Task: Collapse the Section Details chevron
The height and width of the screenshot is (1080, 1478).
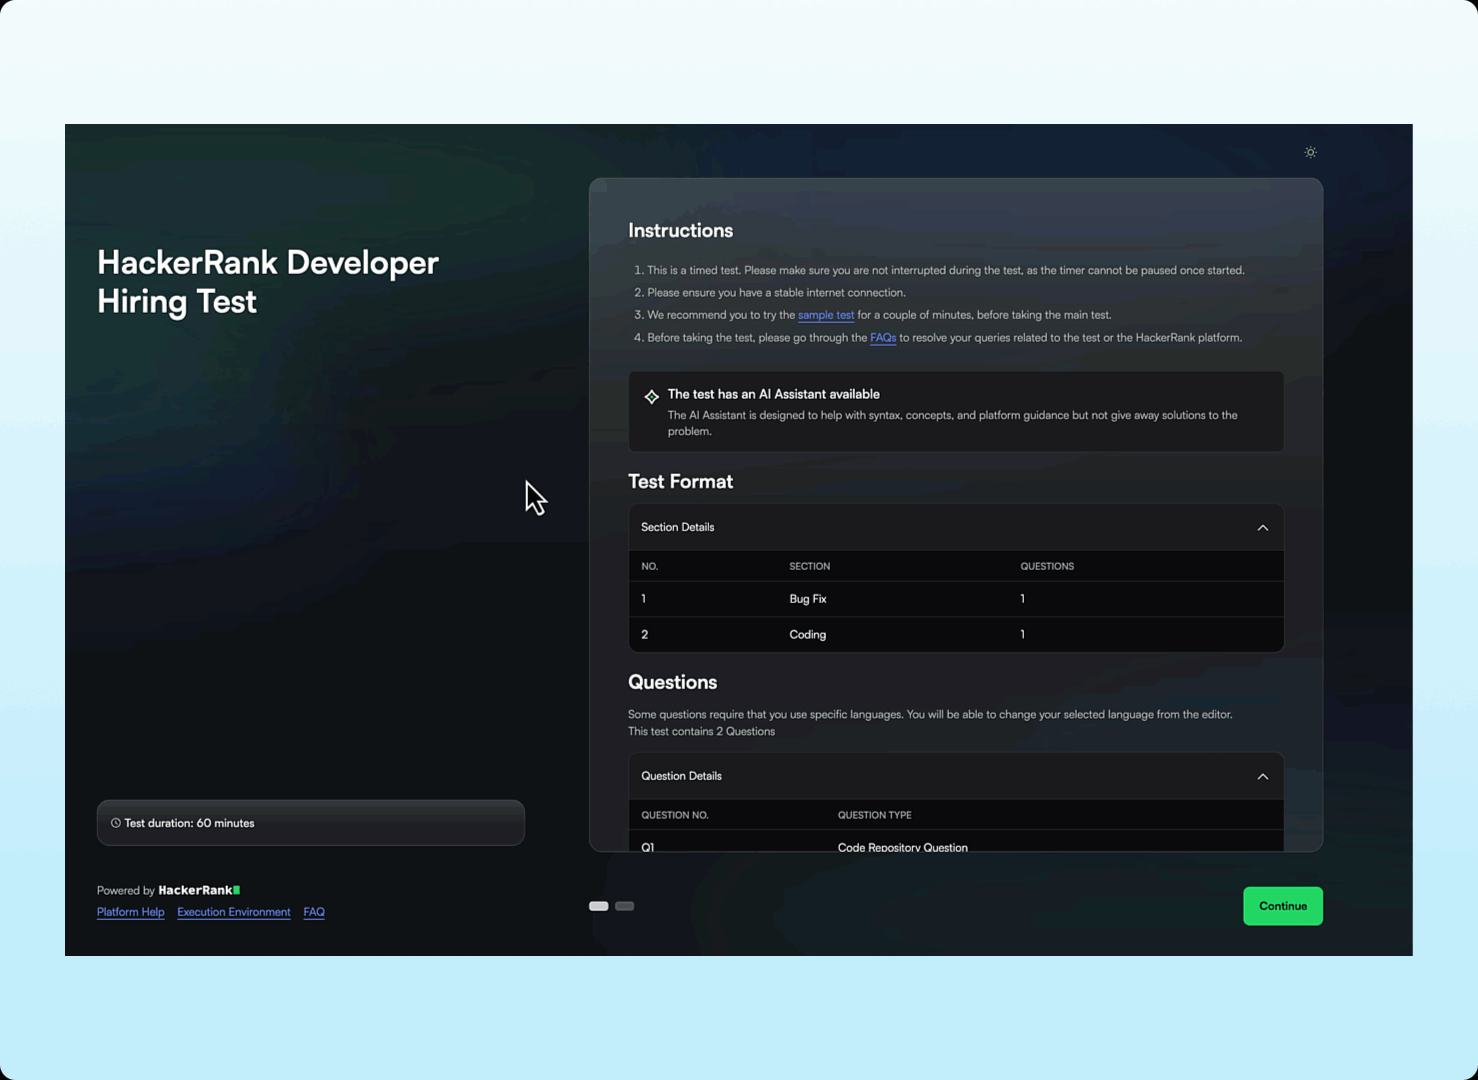Action: 1262,527
